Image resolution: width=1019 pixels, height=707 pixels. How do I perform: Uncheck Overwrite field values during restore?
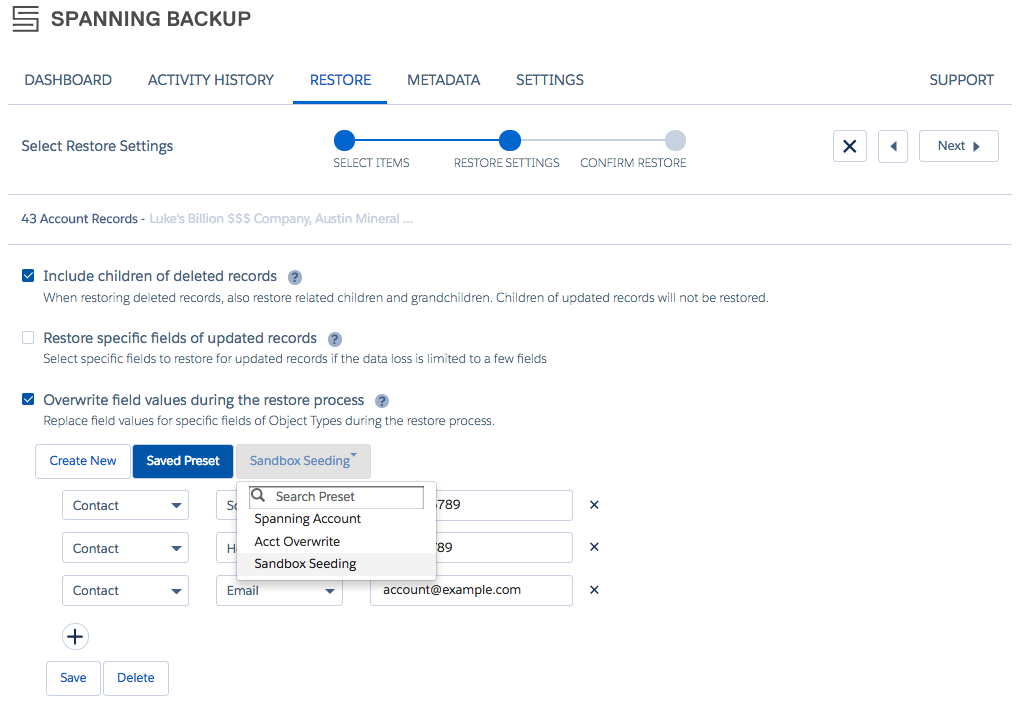coord(28,399)
